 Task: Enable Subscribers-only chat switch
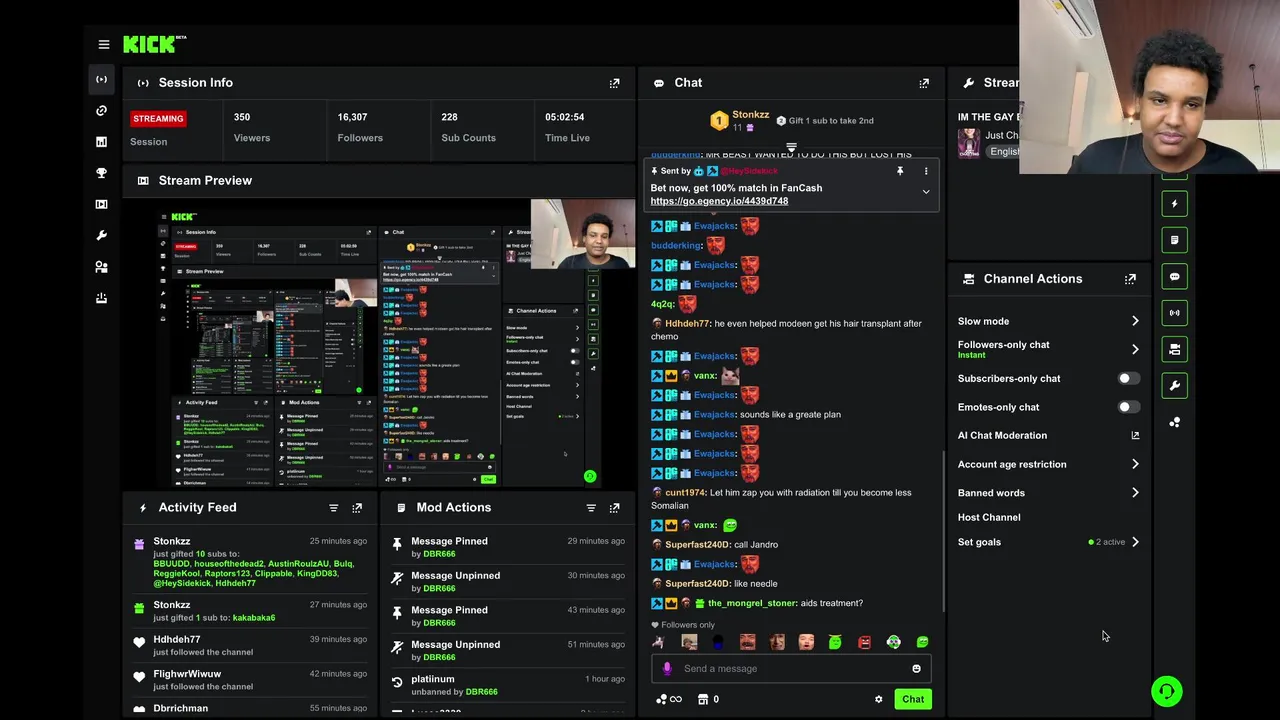pos(1128,379)
